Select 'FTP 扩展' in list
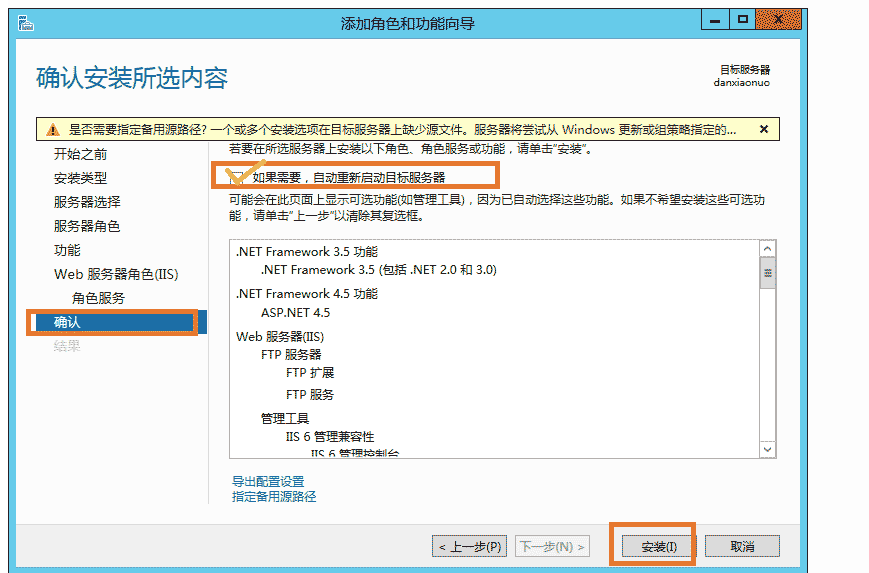 (x=310, y=373)
